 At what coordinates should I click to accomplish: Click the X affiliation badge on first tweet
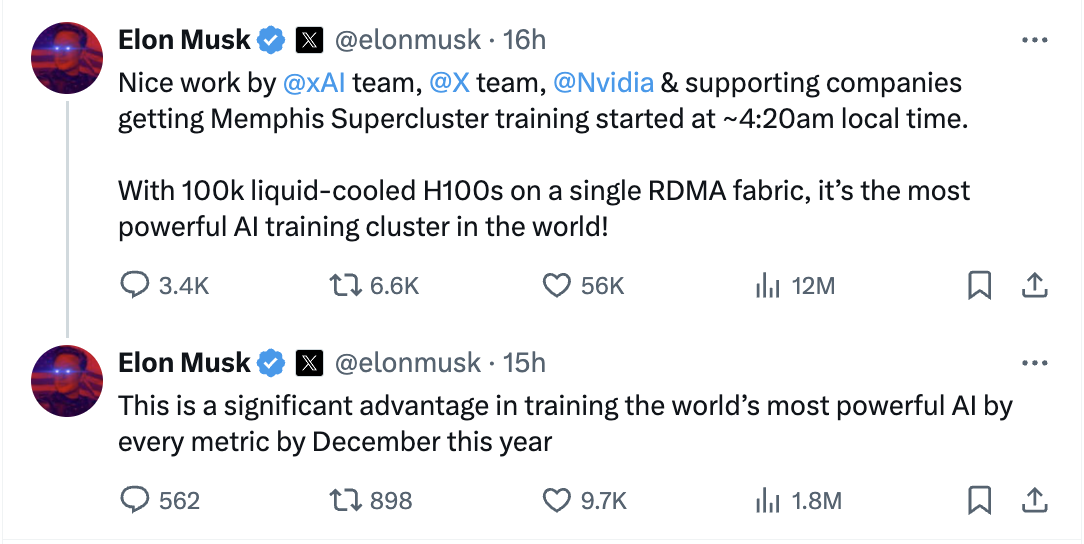click(x=309, y=40)
